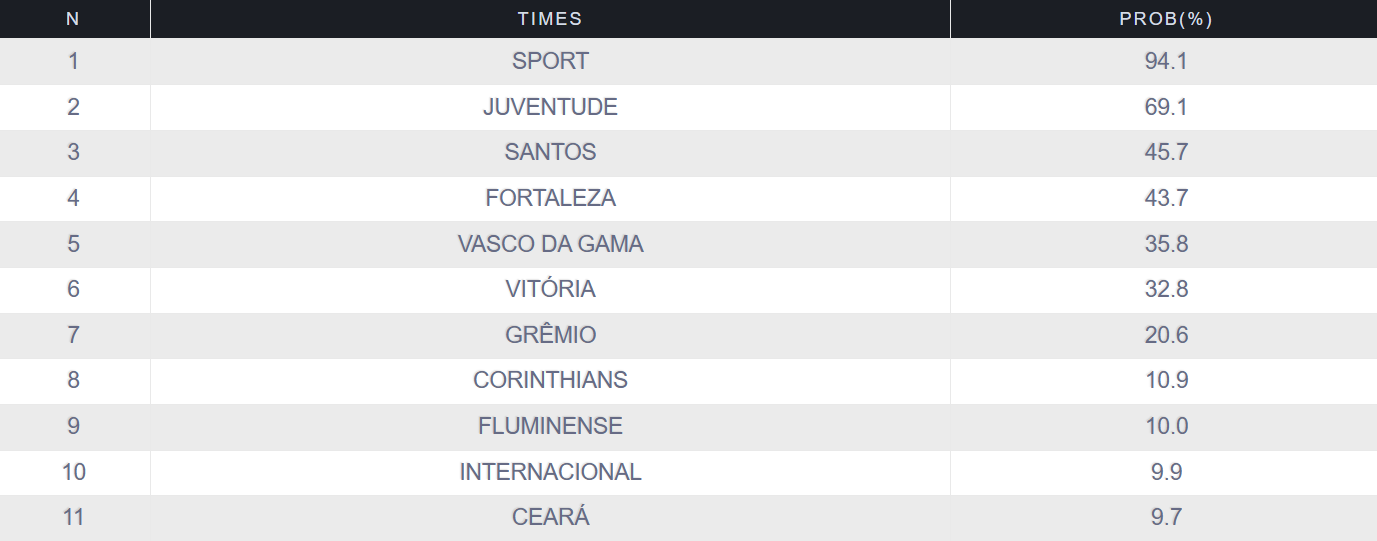Click the 94.1 probability value

coord(1166,61)
